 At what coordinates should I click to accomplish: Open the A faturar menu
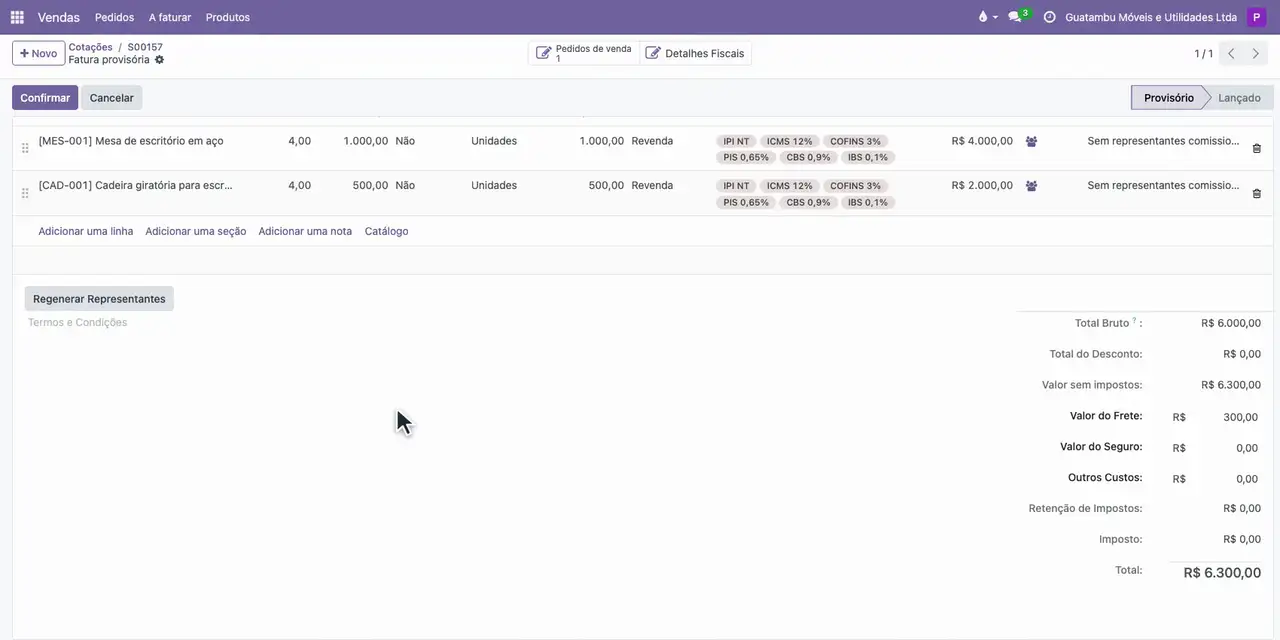[x=170, y=17]
